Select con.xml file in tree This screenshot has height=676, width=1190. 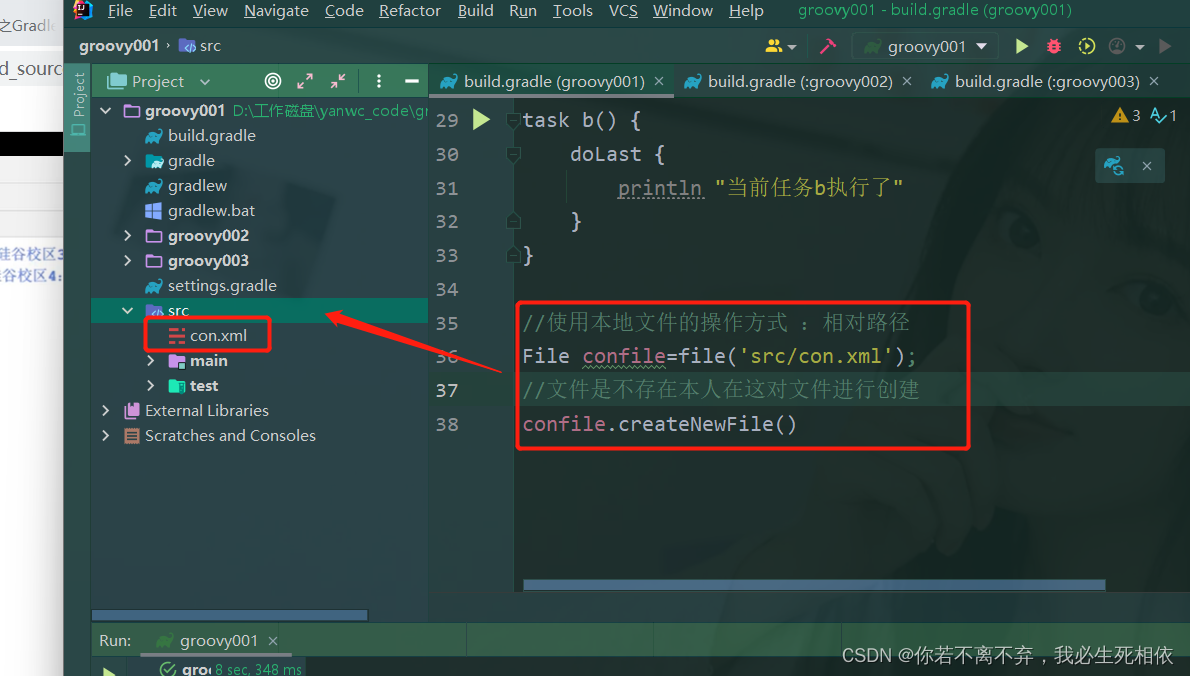click(208, 335)
